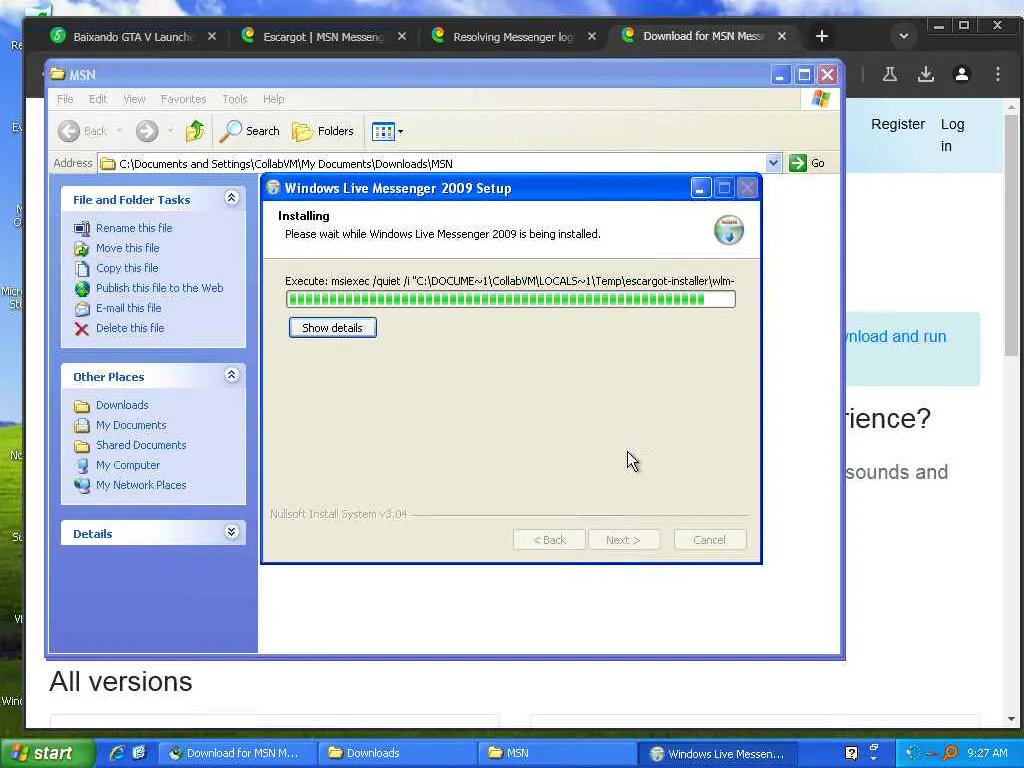Viewport: 1024px width, 768px height.
Task: Click Rename this file
Action: [x=134, y=228]
